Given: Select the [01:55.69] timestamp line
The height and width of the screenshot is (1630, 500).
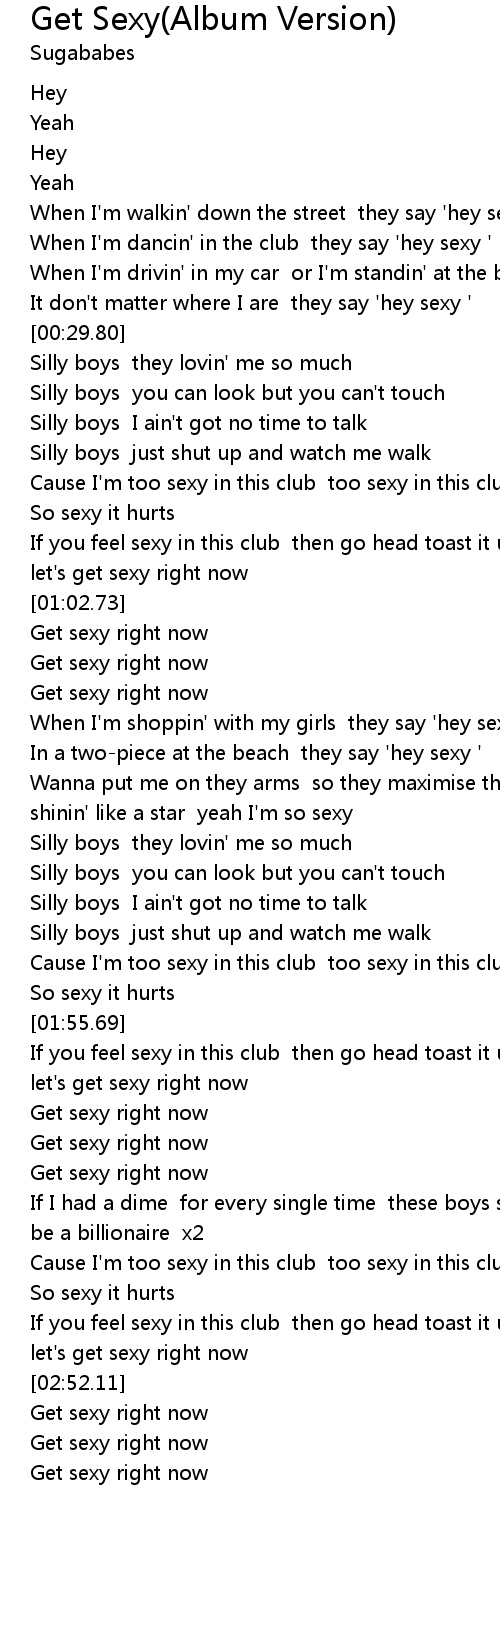Looking at the screenshot, I should click(78, 1023).
